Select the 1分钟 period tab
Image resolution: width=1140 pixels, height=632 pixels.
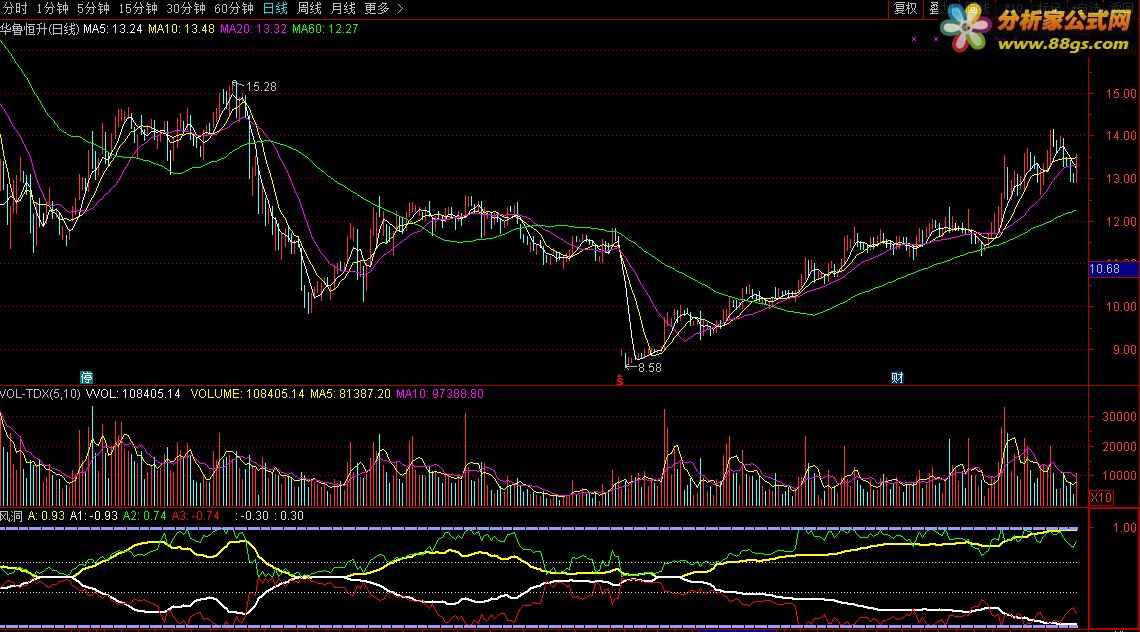click(x=52, y=9)
